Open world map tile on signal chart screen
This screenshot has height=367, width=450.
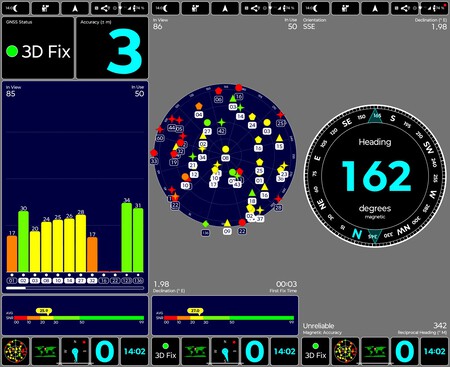[x=45, y=351]
